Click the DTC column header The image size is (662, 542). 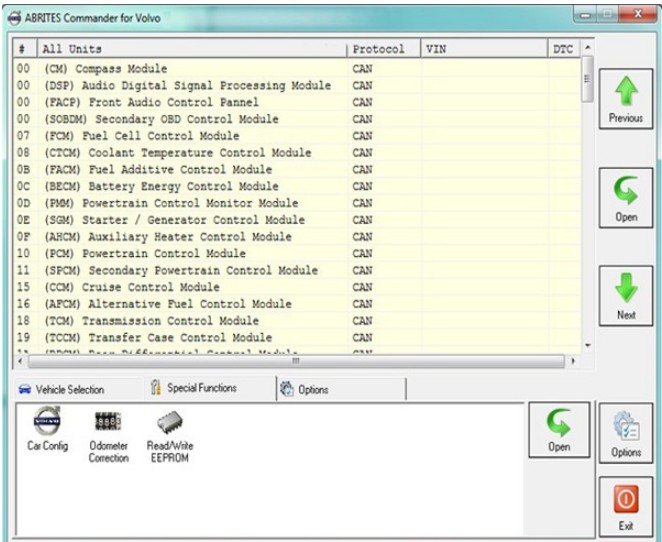[x=564, y=49]
